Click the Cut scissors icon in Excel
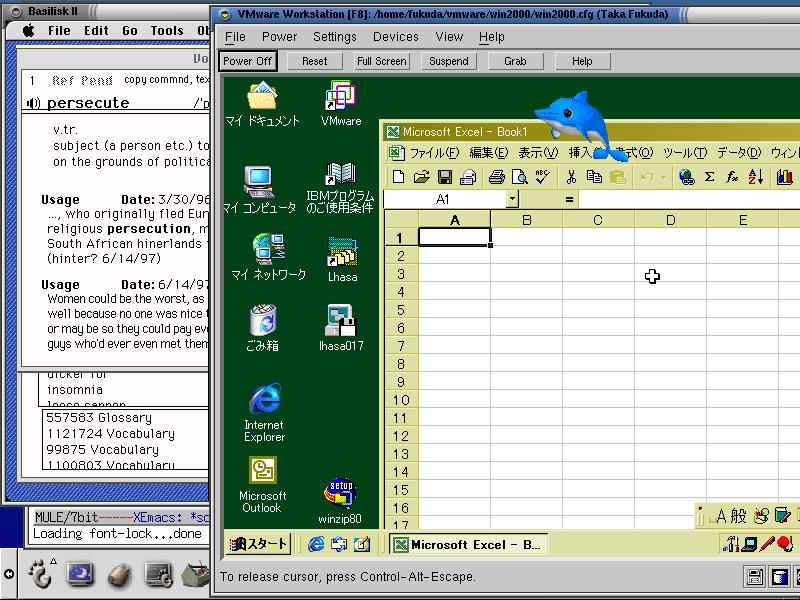Viewport: 800px width, 600px height. tap(571, 177)
